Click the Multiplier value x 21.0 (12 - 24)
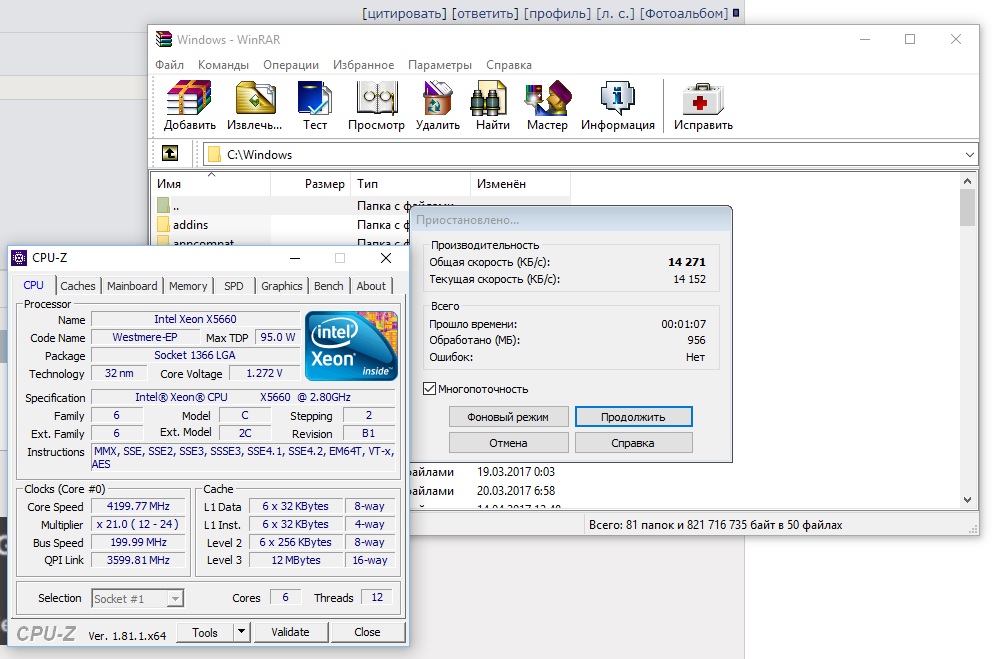995x659 pixels. click(x=138, y=525)
